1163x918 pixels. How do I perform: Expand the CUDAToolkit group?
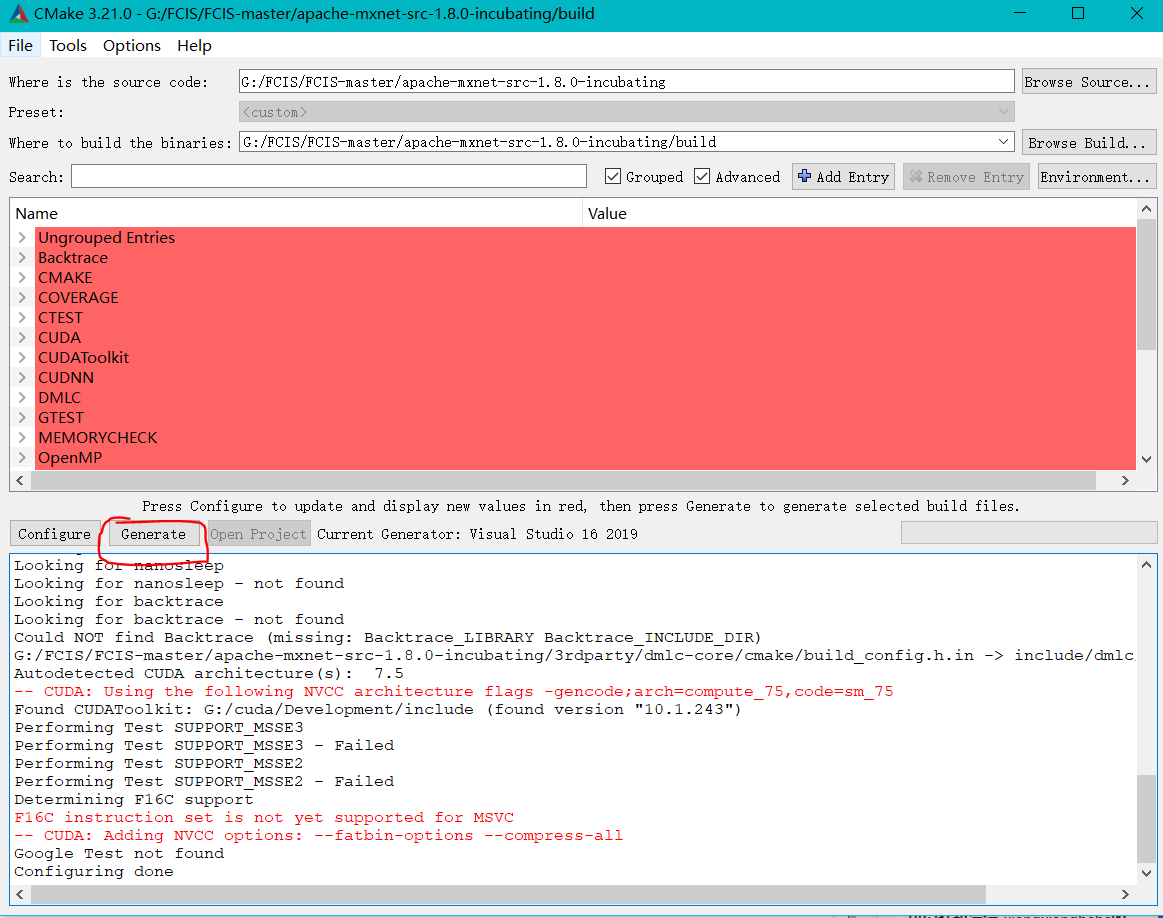(22, 357)
